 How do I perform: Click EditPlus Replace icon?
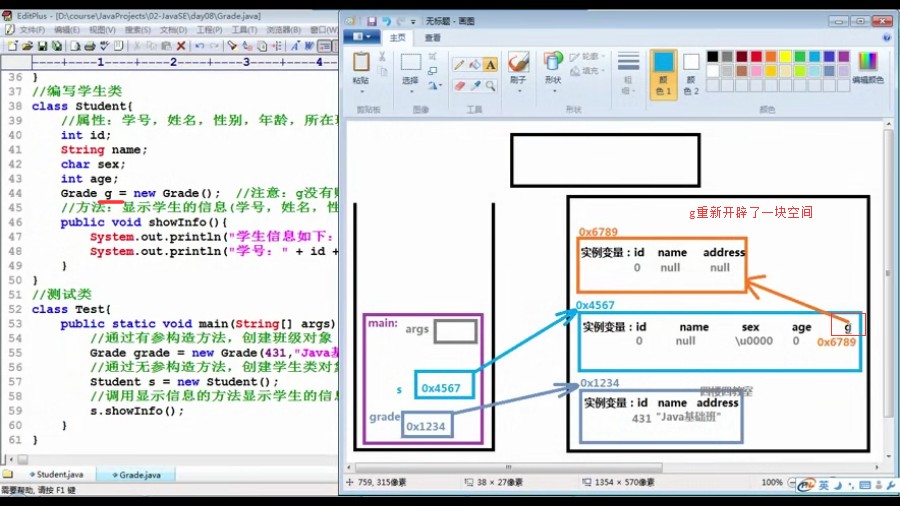(x=247, y=46)
